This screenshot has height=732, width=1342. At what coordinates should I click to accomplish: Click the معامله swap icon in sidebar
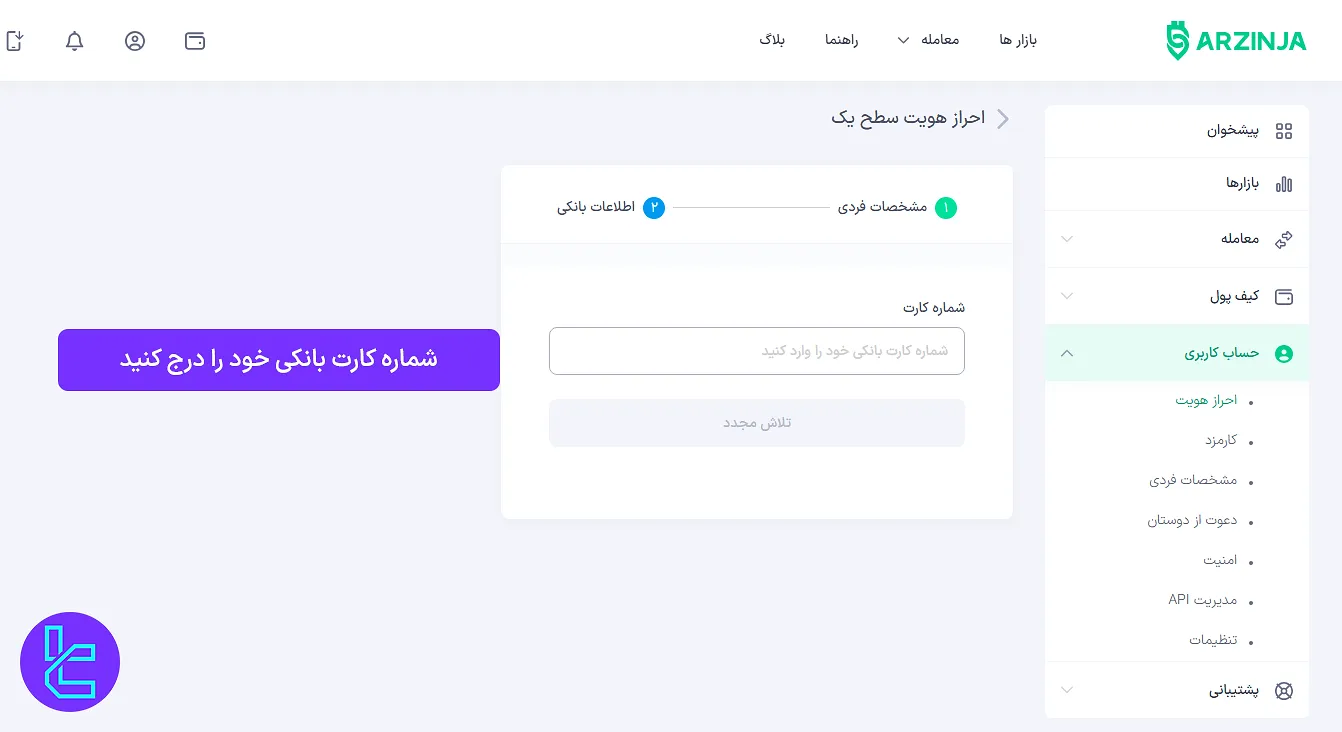1285,239
